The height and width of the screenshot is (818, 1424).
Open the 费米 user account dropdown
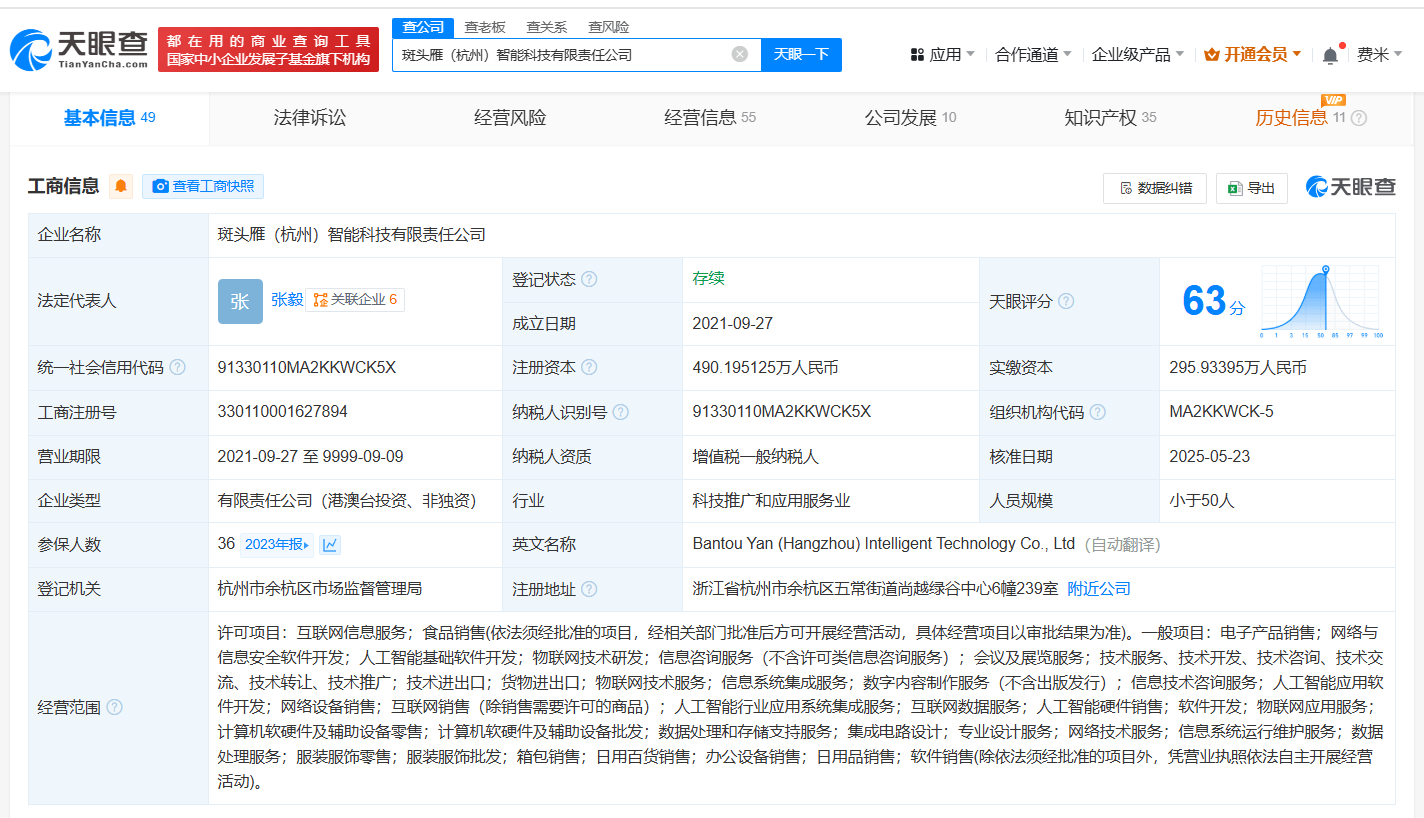coord(1379,54)
